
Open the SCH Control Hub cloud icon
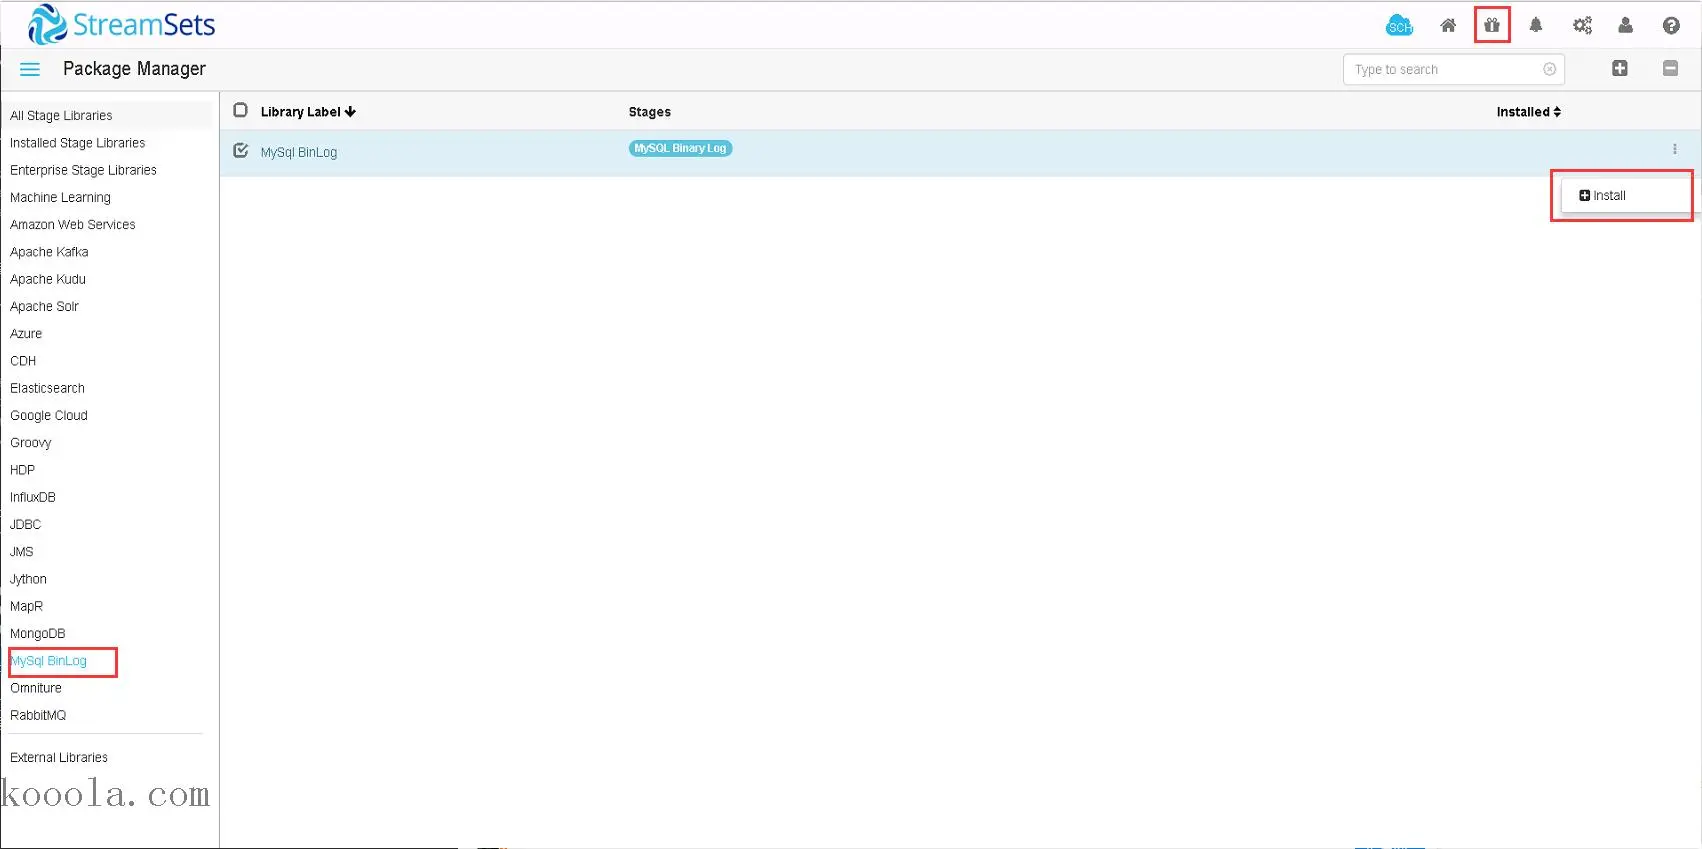1399,25
